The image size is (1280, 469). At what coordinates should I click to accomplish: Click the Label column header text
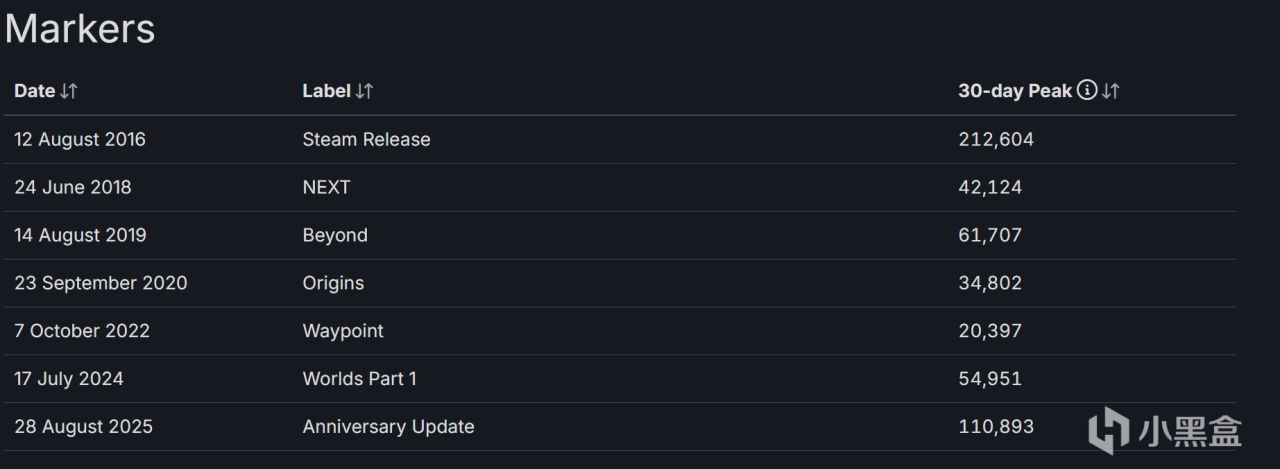326,91
